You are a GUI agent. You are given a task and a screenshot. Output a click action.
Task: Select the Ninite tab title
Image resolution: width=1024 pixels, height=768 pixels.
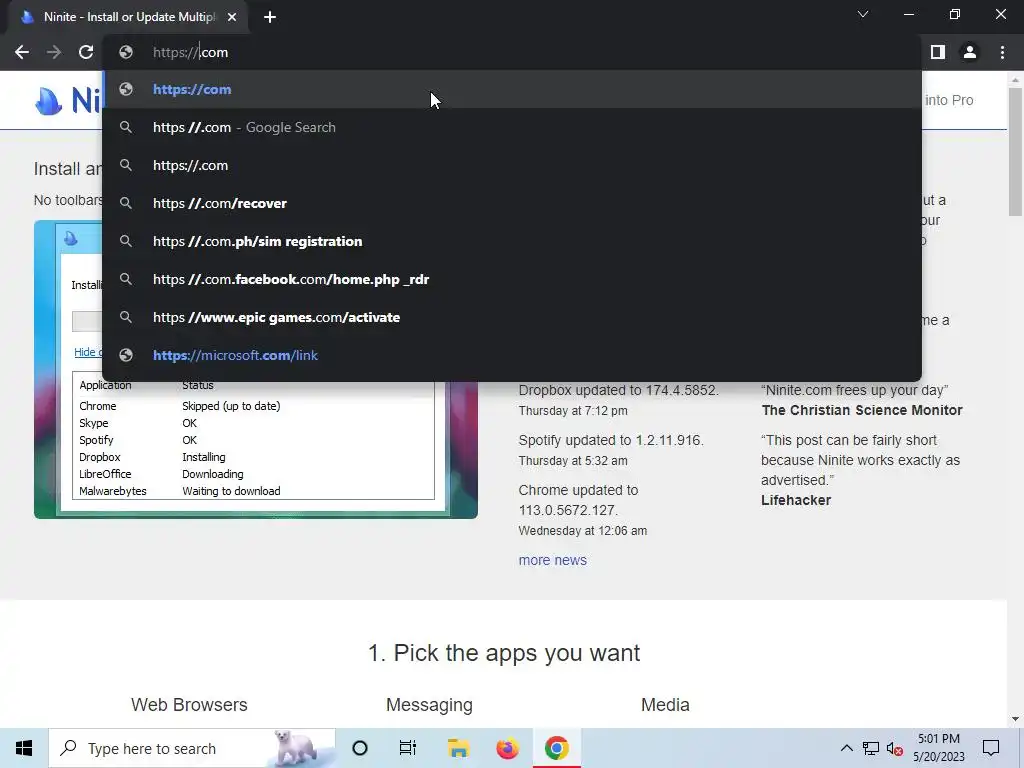click(x=129, y=17)
